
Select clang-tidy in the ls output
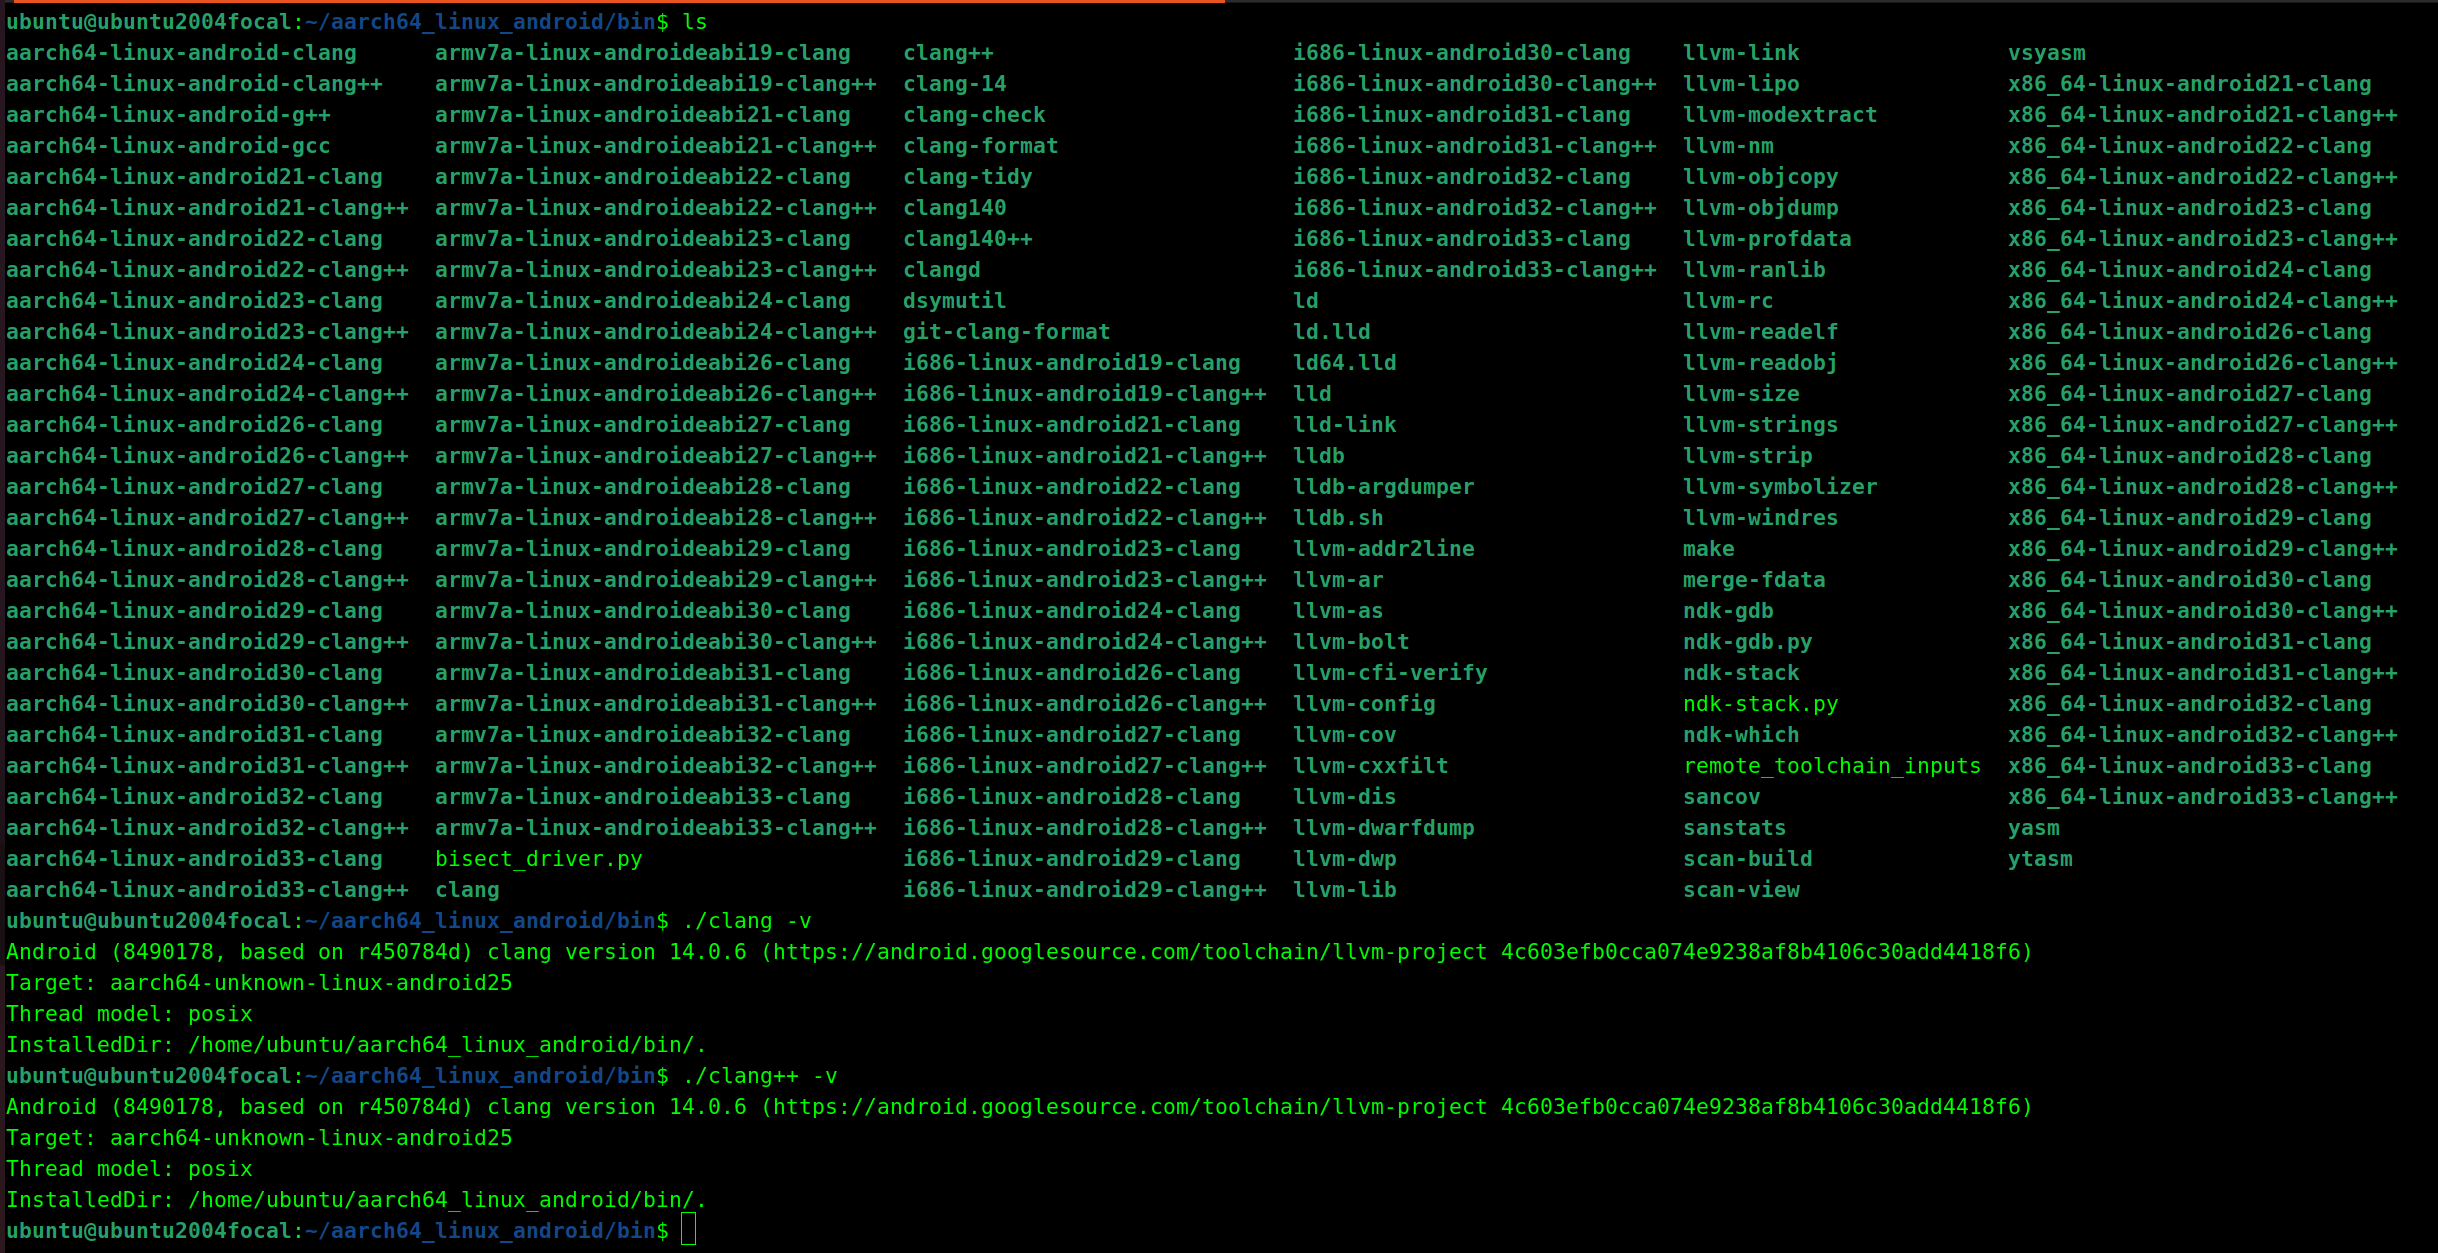tap(967, 177)
